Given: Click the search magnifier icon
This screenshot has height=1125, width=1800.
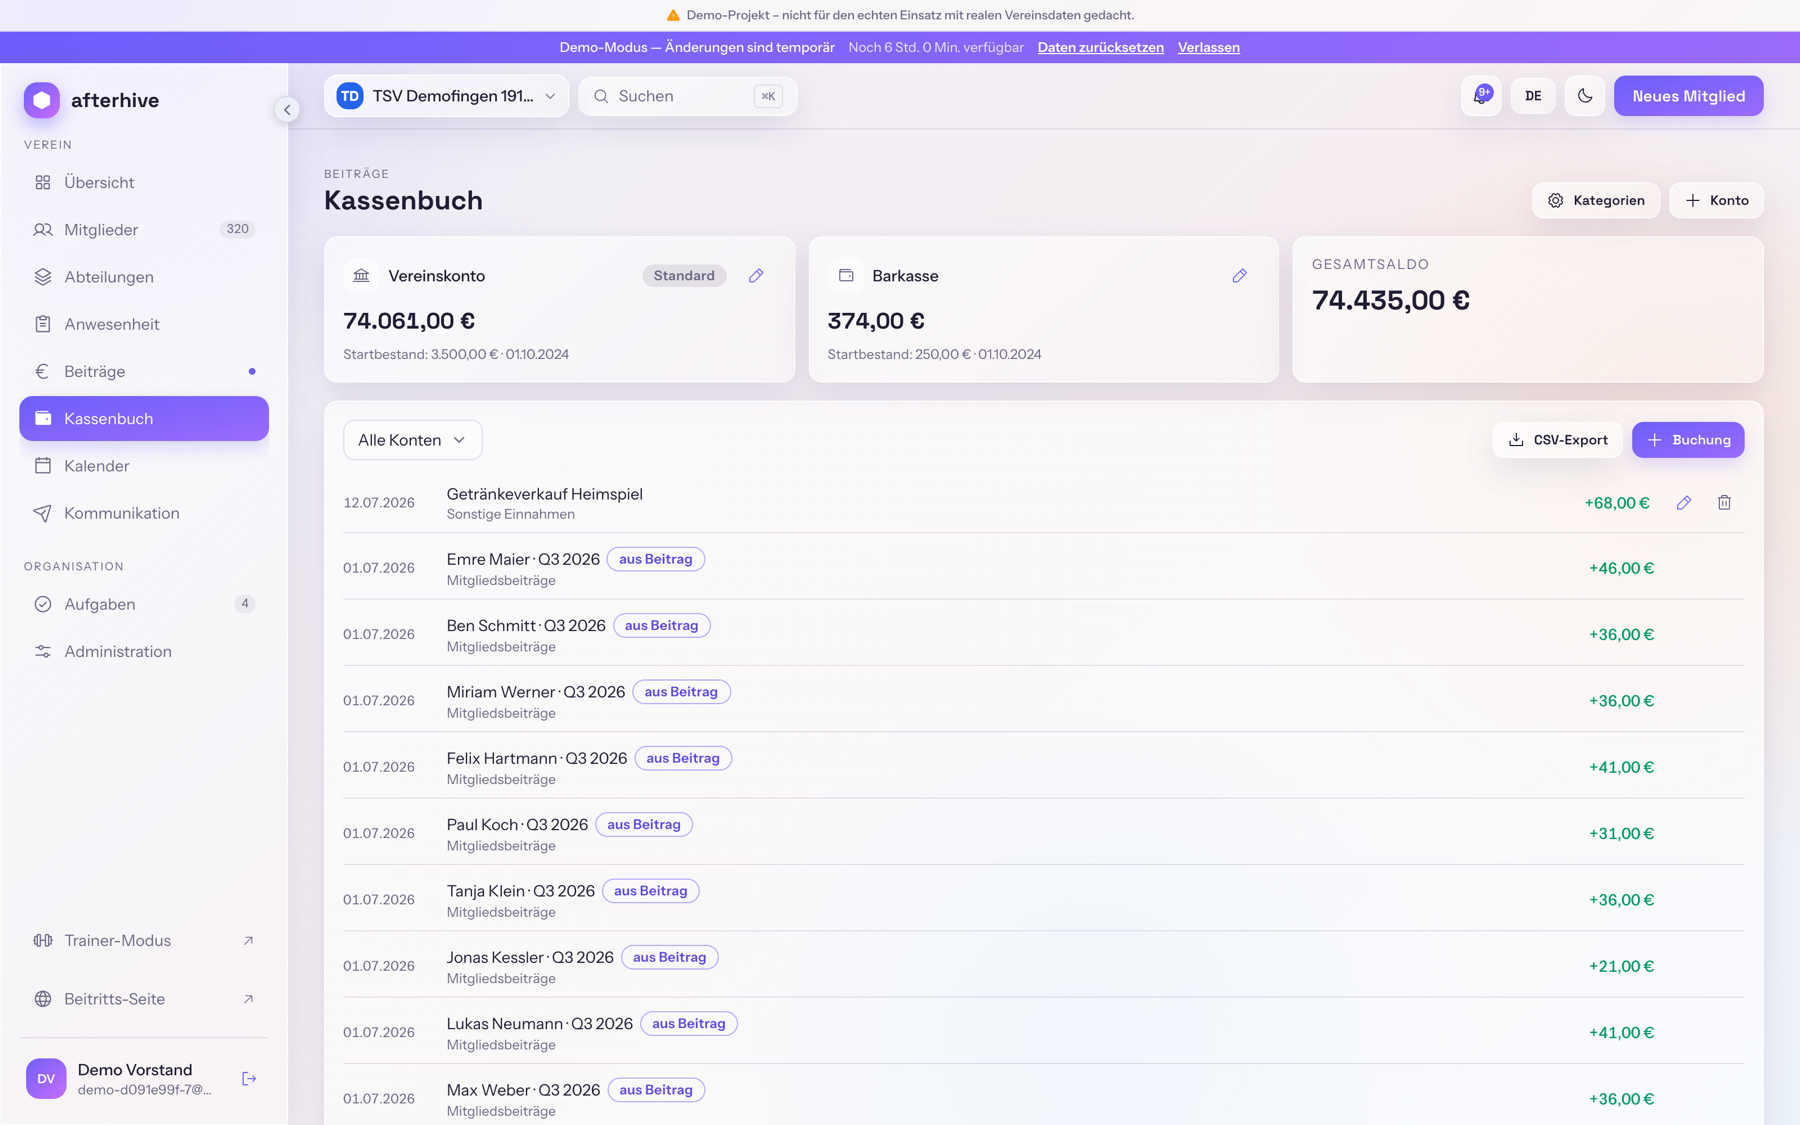Looking at the screenshot, I should [x=601, y=96].
